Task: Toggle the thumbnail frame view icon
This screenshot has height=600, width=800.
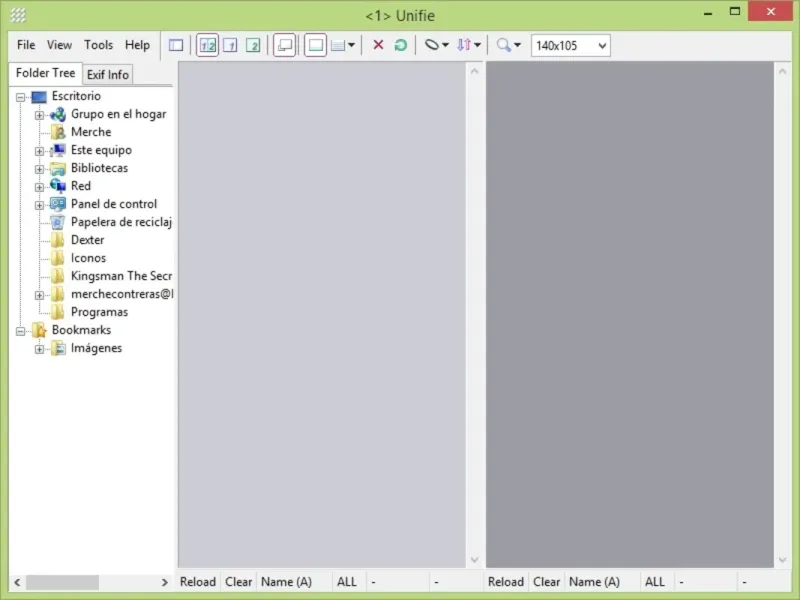Action: click(315, 45)
